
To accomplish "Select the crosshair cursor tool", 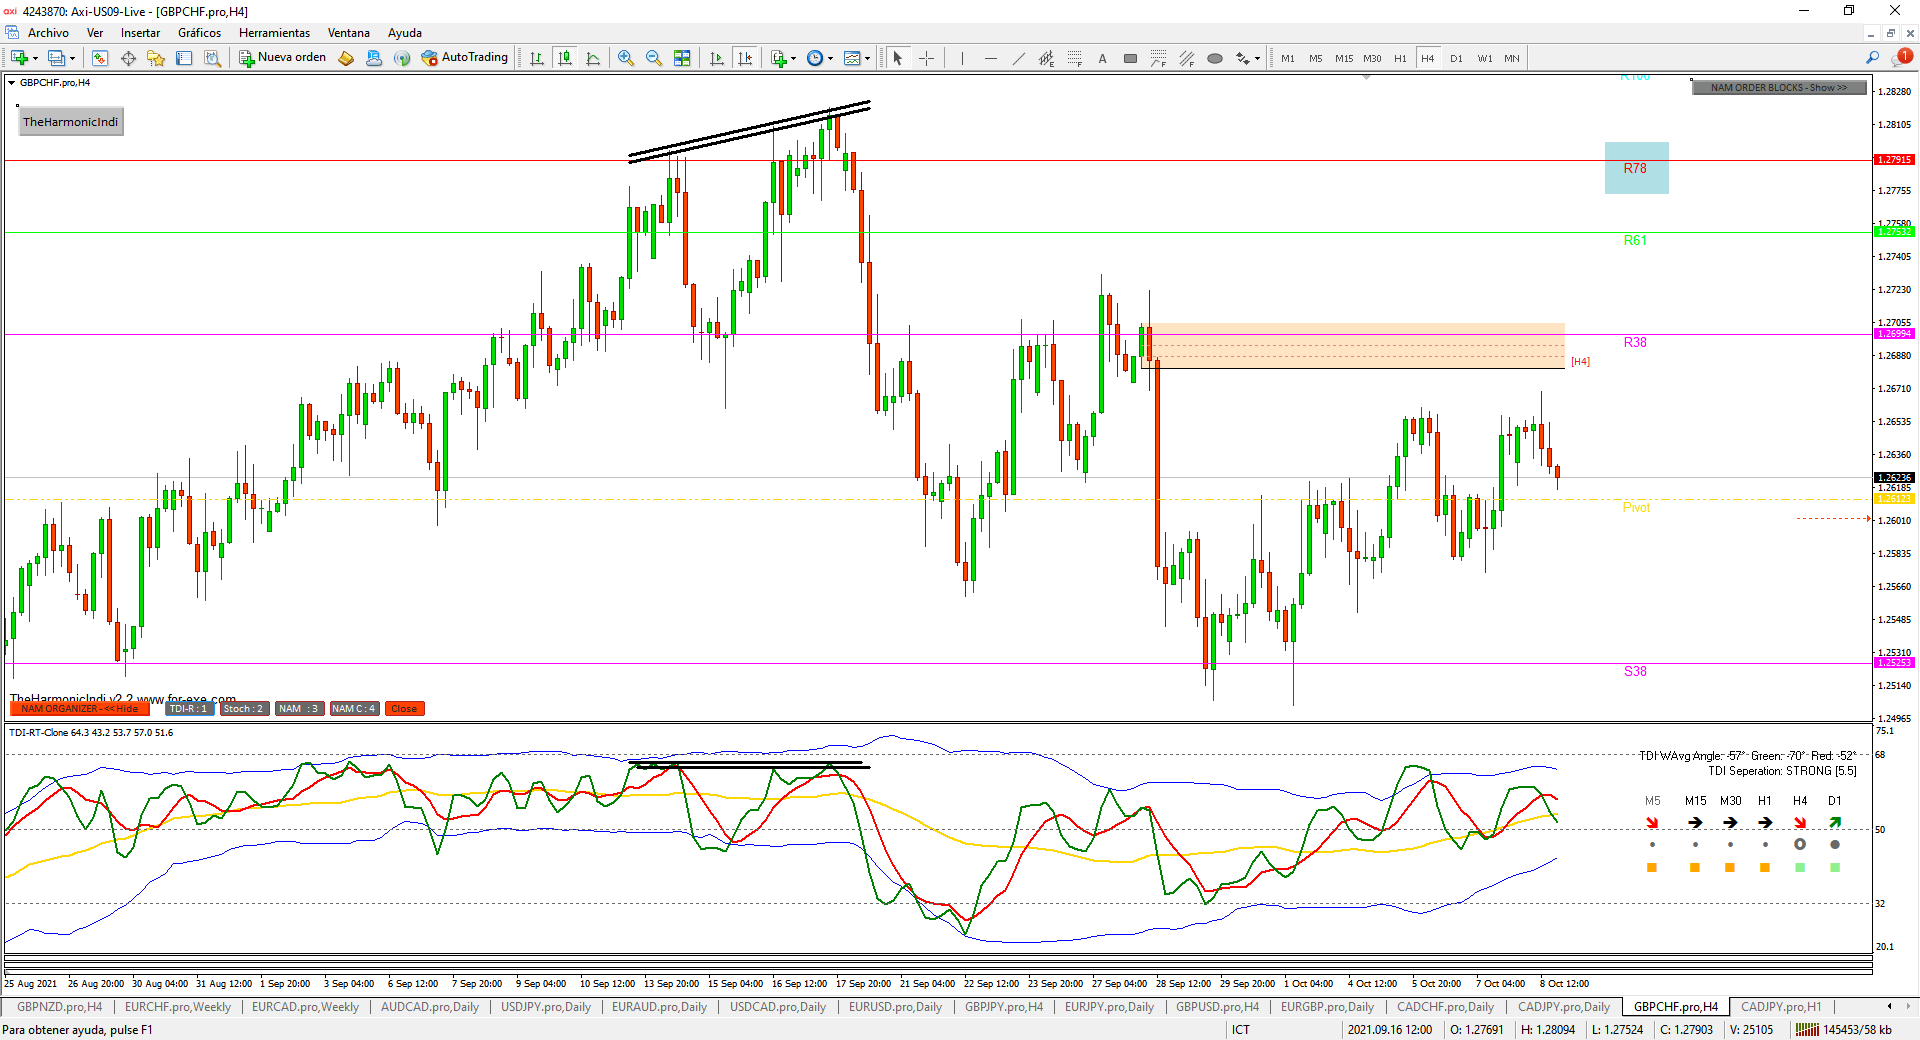I will click(926, 58).
